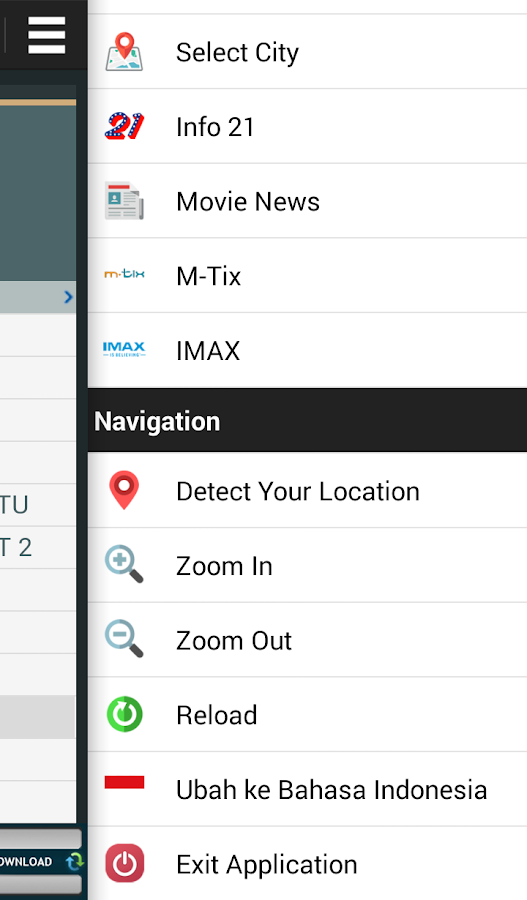This screenshot has width=527, height=900.
Task: Expand the blue chevron arrow row
Action: coord(38,297)
